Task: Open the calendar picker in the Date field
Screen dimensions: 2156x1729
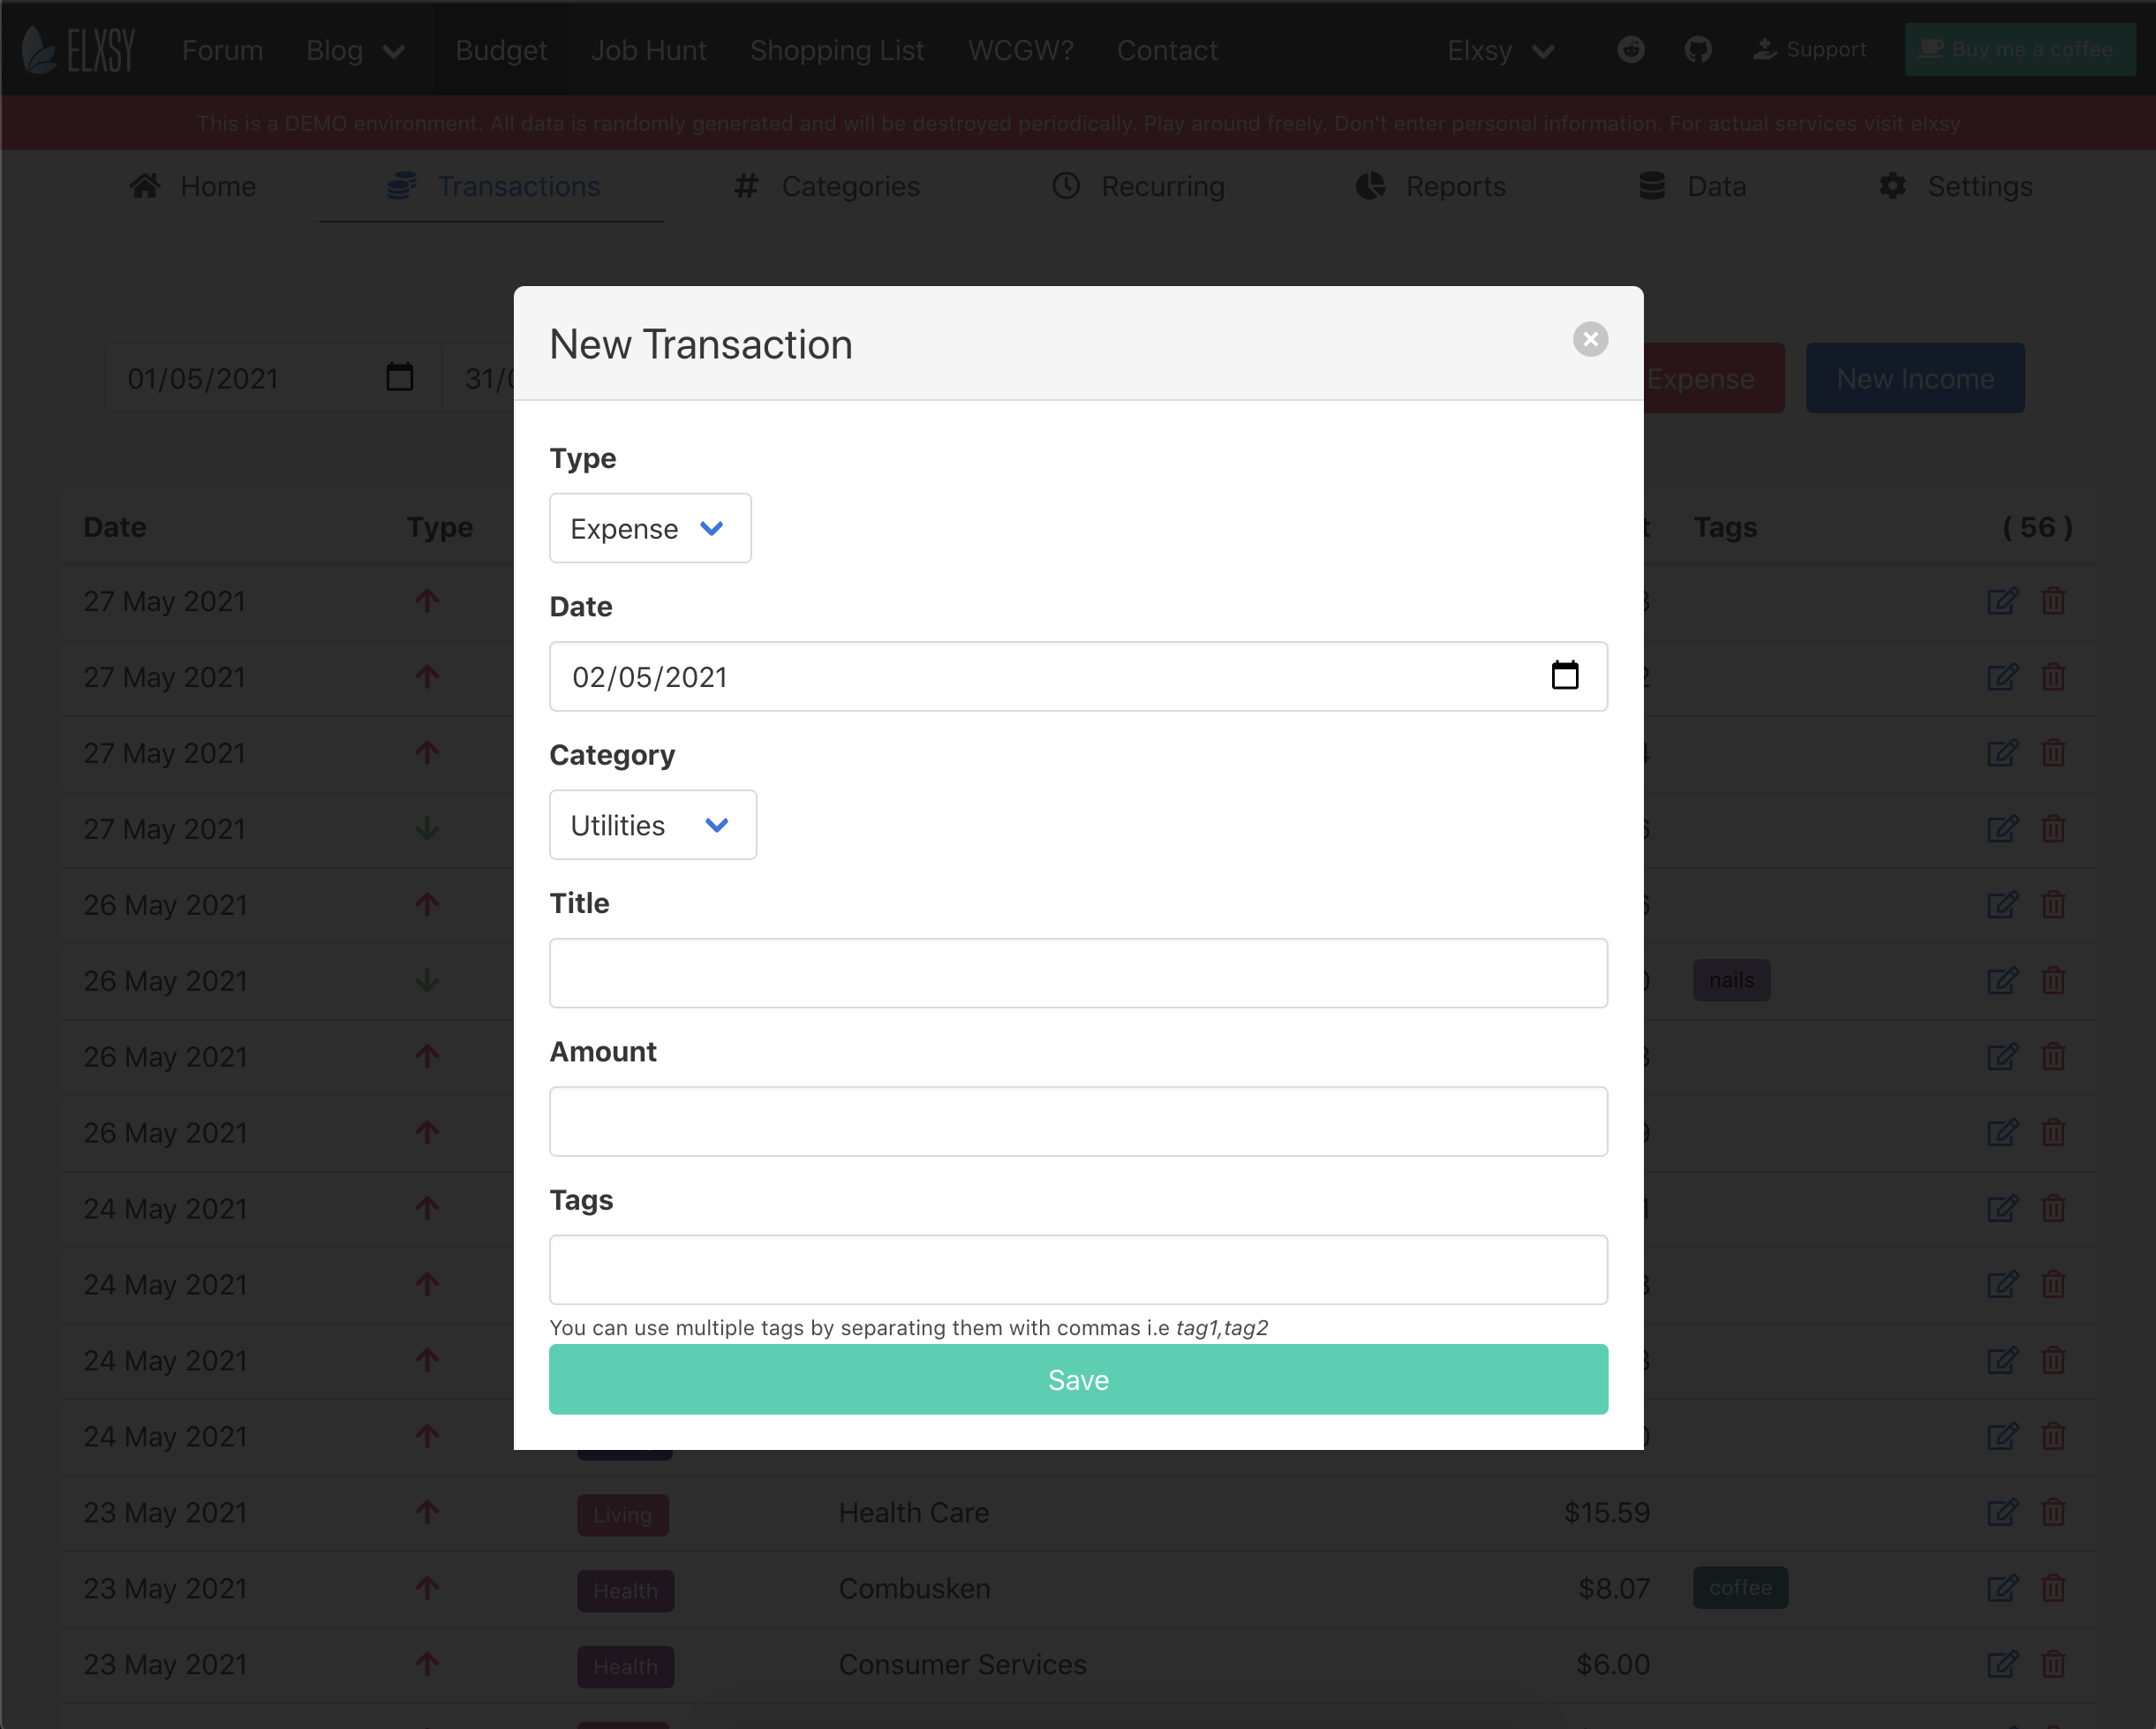Action: point(1564,676)
